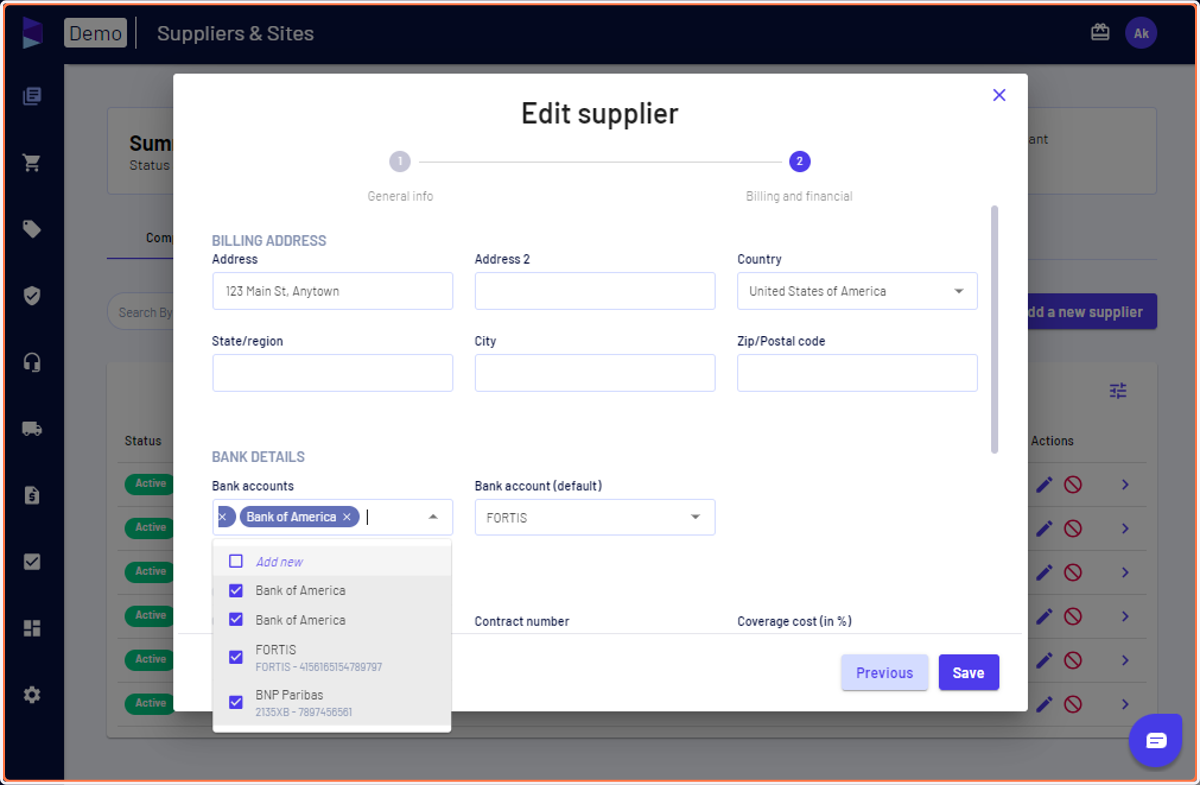The image size is (1200, 785).
Task: Click the Address input field
Action: tap(333, 291)
